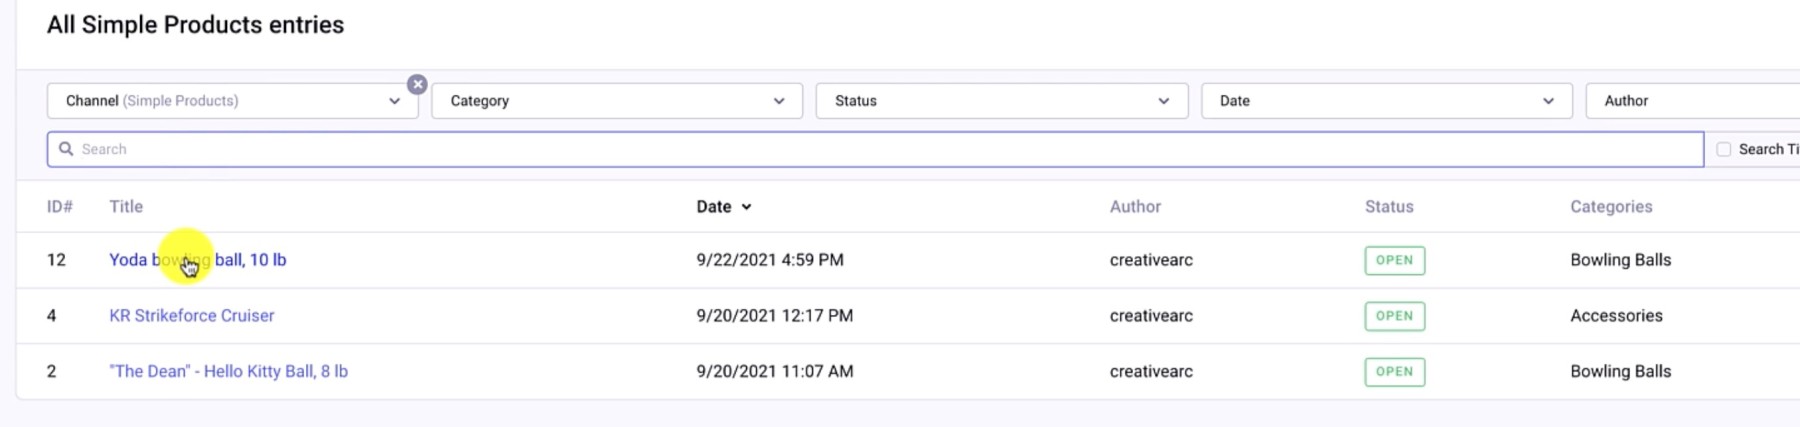Click the OPEN status badge for KR Strikeforce
This screenshot has width=1800, height=427.
click(x=1394, y=316)
